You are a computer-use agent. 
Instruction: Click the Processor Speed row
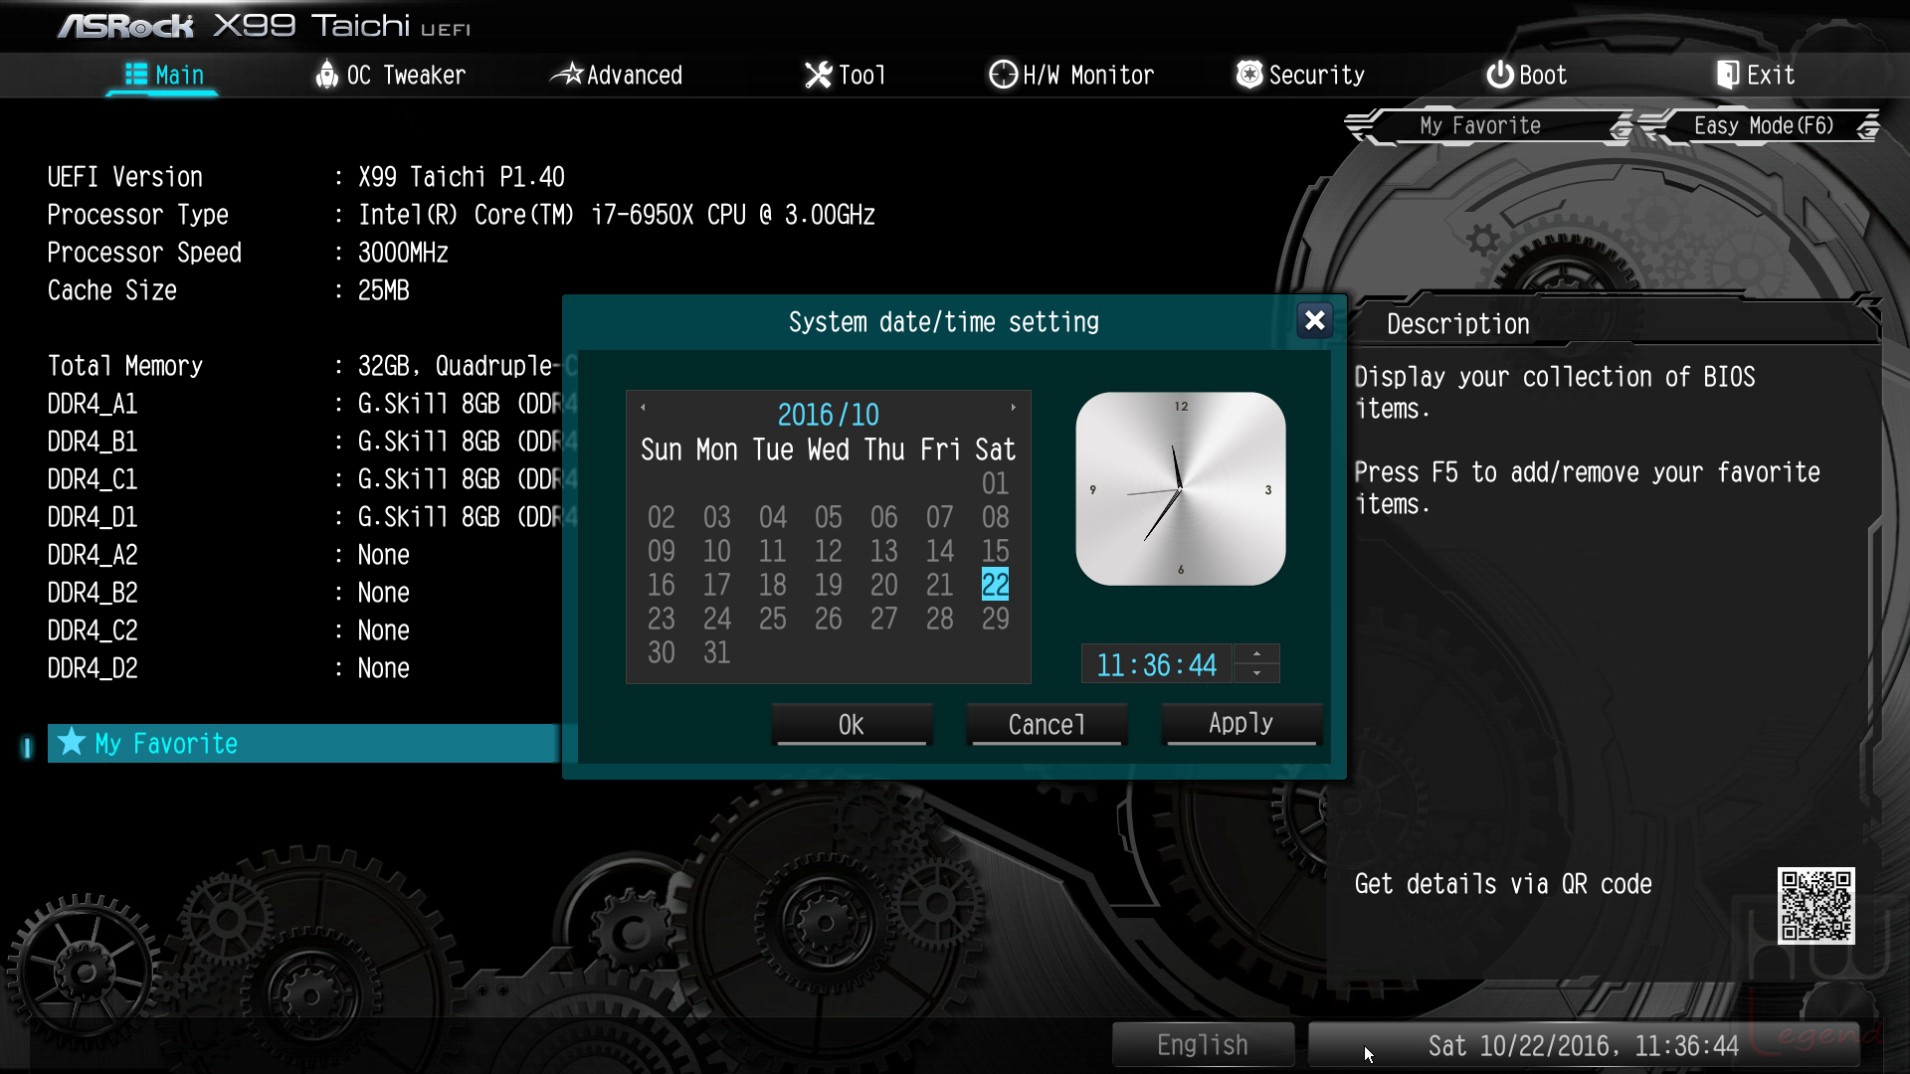pos(248,253)
